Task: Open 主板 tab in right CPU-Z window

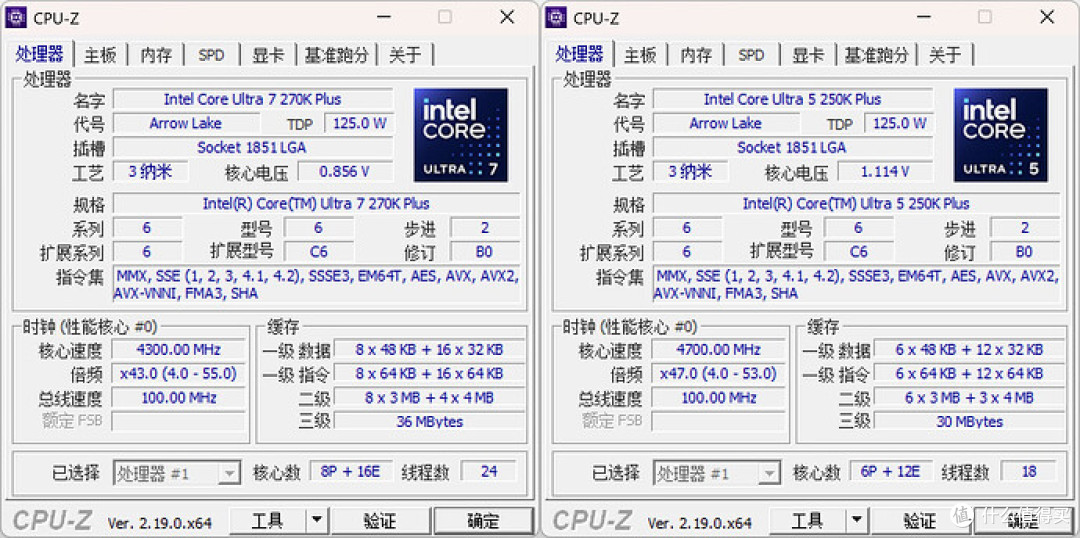Action: point(640,55)
